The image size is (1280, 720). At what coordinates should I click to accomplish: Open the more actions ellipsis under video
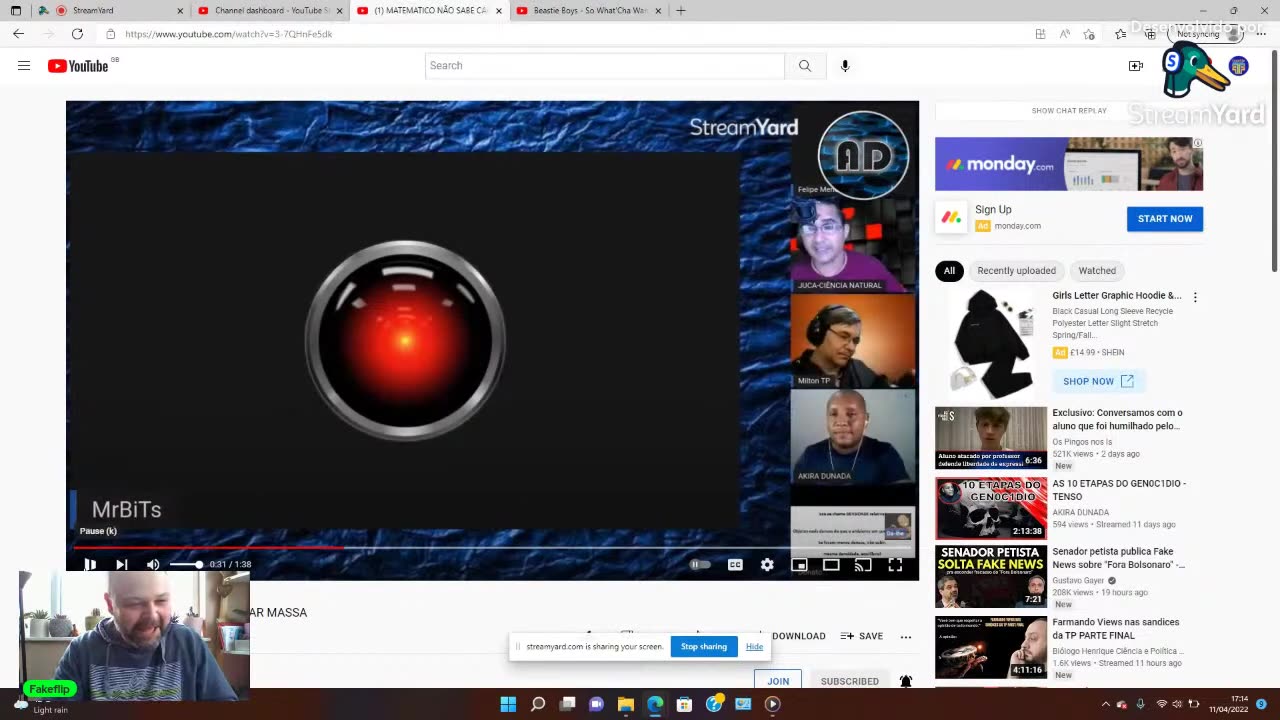(906, 636)
